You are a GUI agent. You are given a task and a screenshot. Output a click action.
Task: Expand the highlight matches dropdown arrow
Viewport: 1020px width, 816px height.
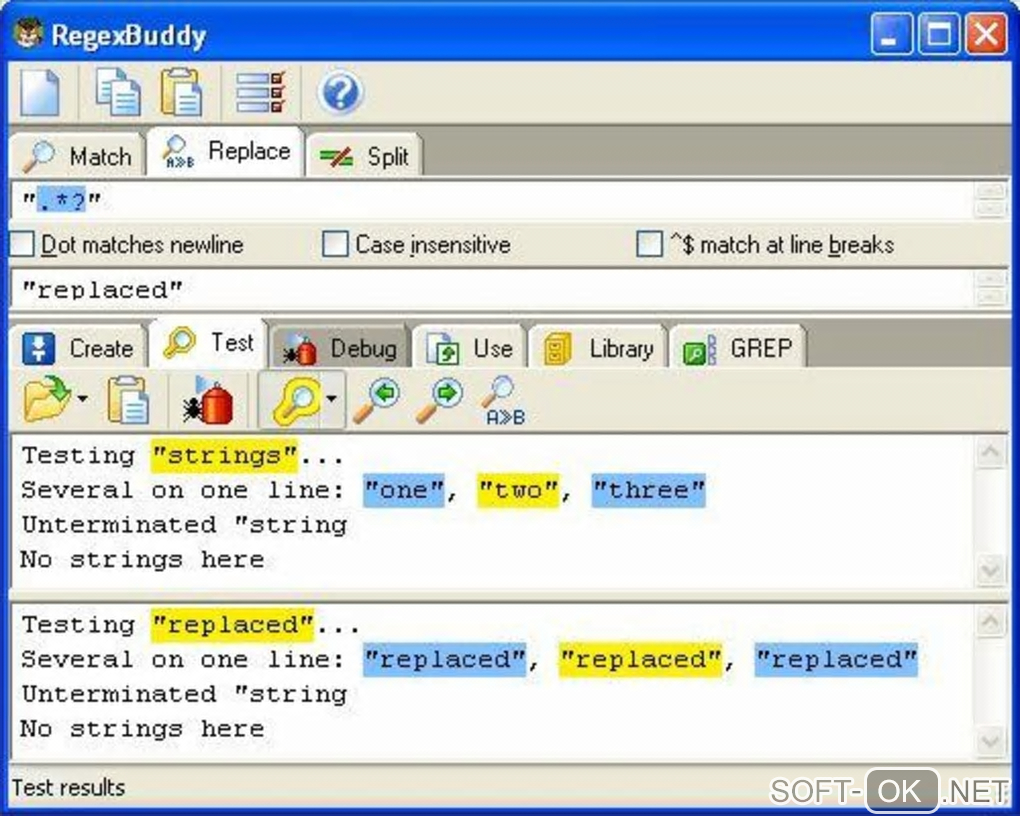pyautogui.click(x=332, y=399)
